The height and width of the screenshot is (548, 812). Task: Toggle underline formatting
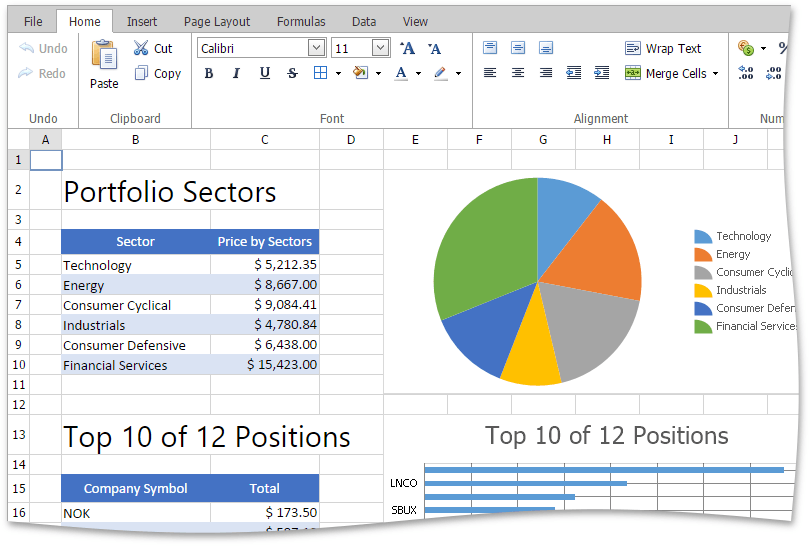pos(265,74)
